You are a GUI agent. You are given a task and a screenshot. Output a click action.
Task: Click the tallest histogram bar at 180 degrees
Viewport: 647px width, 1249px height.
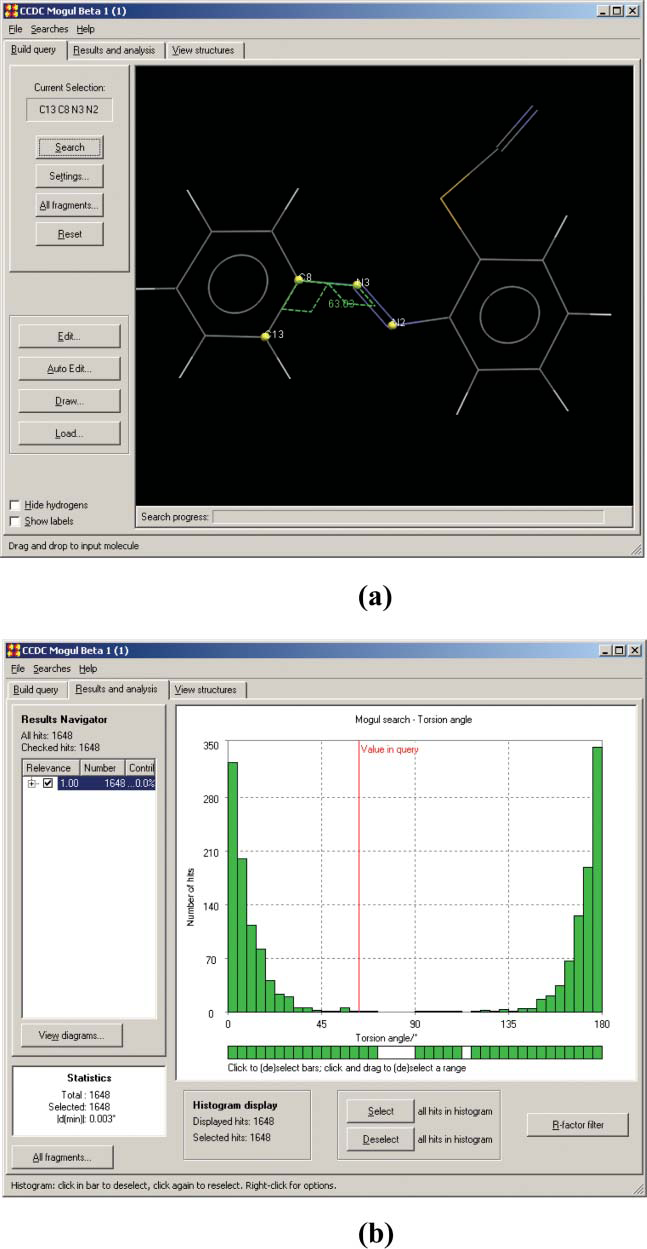[x=598, y=880]
